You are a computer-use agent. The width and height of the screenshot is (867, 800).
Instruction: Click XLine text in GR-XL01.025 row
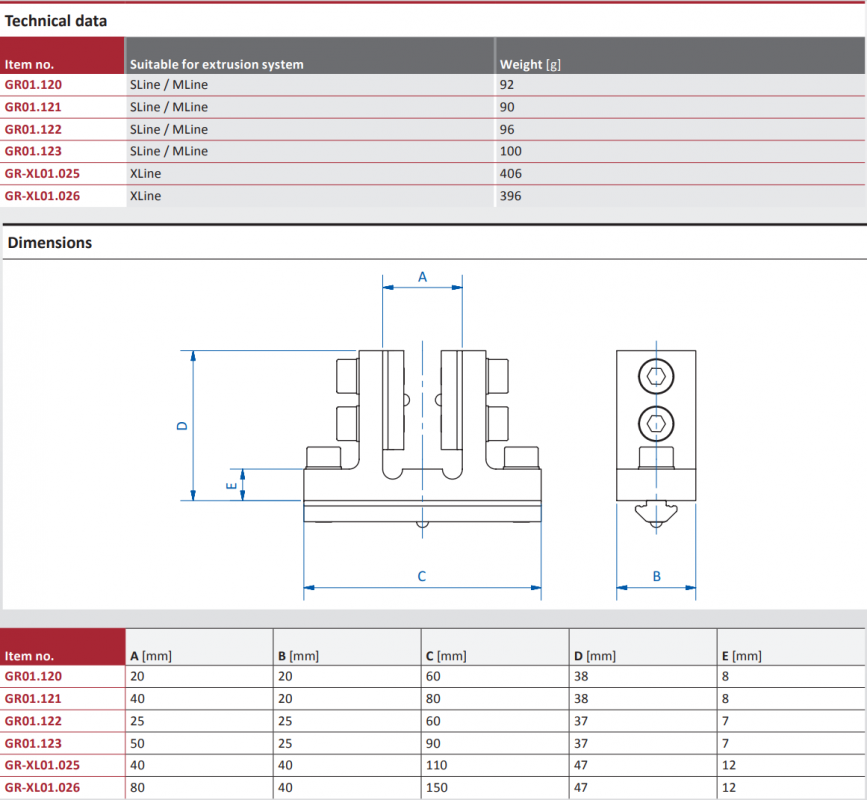145,174
